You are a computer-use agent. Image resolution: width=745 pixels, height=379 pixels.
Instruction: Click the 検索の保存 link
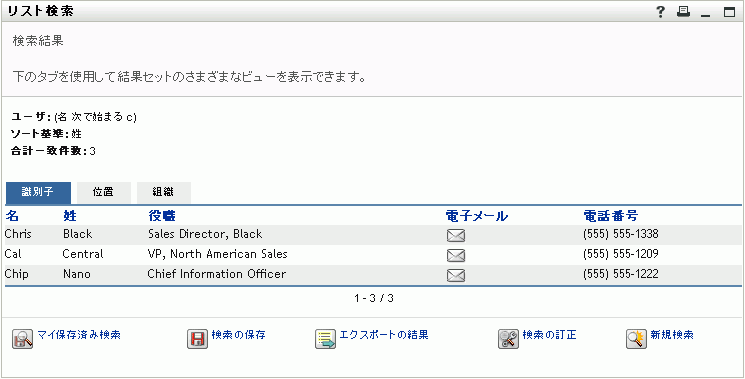coord(238,335)
